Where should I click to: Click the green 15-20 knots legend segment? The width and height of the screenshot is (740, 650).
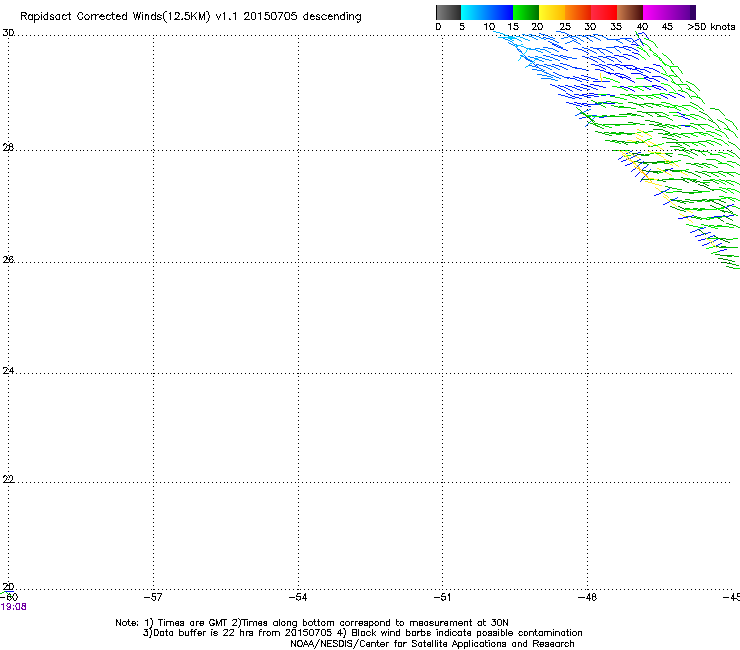point(526,12)
